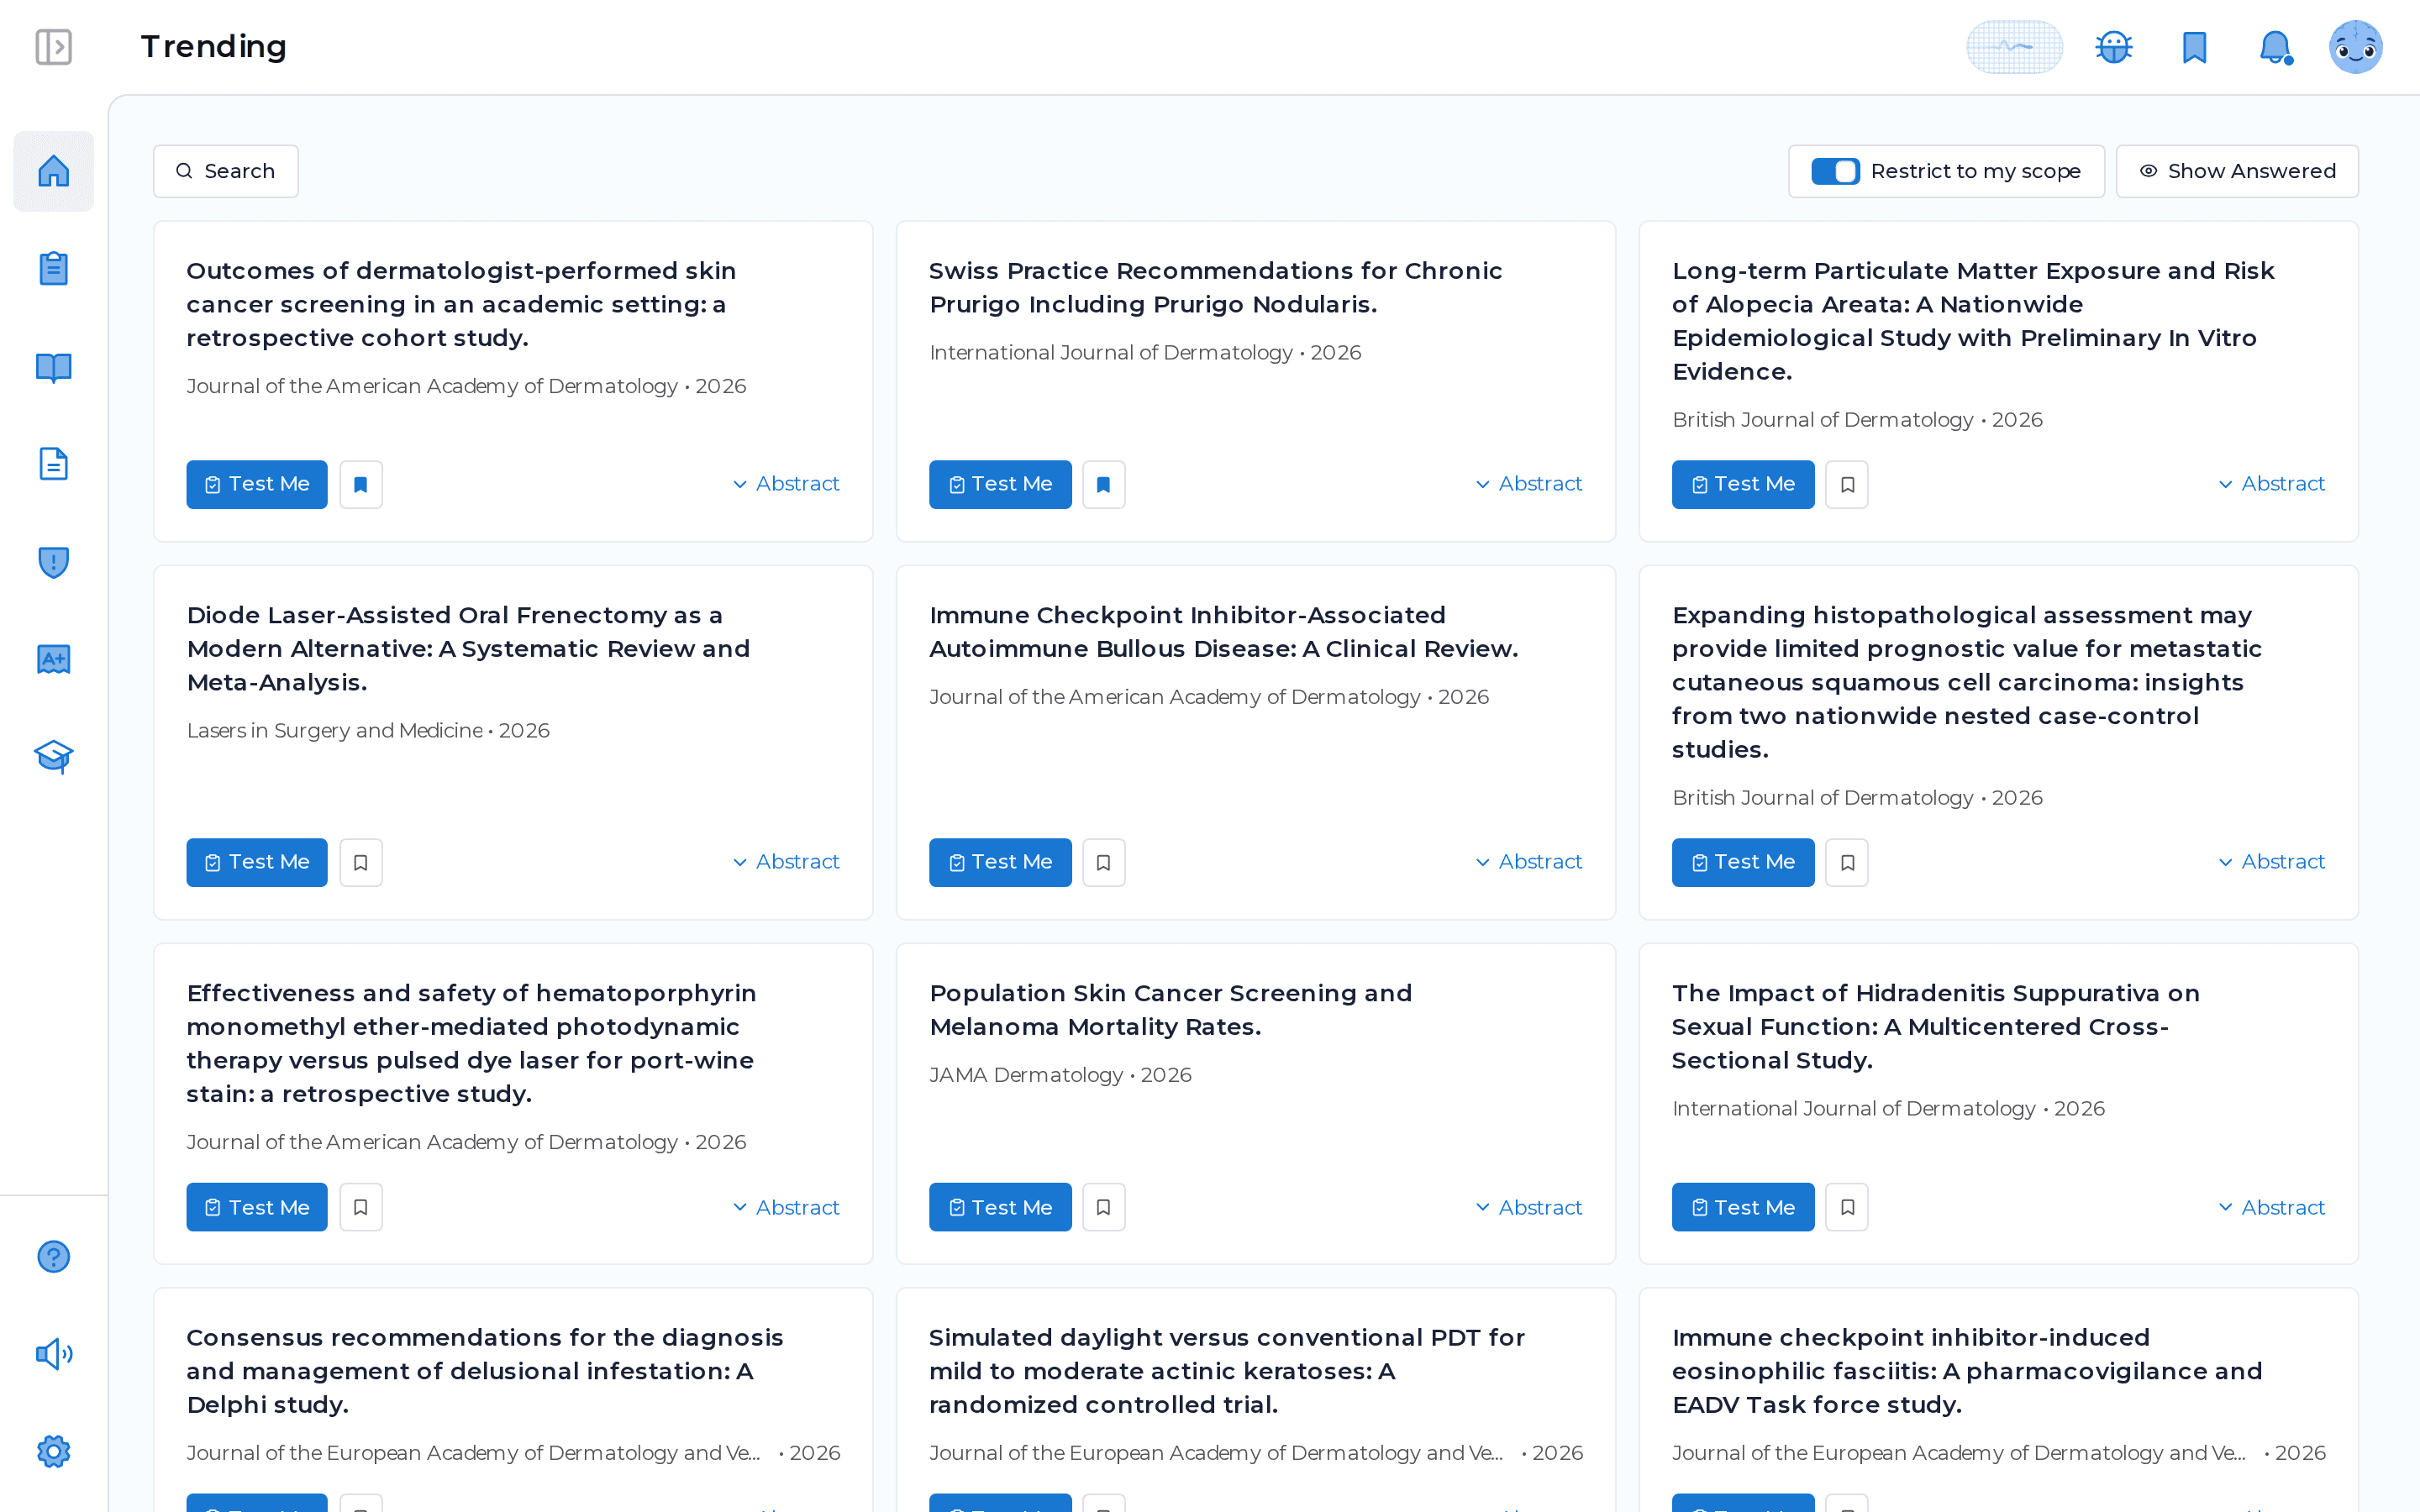The width and height of the screenshot is (2420, 1512).
Task: Expand Abstract for Immune Checkpoint Inhibitor Bullous Disease
Action: pos(1529,862)
